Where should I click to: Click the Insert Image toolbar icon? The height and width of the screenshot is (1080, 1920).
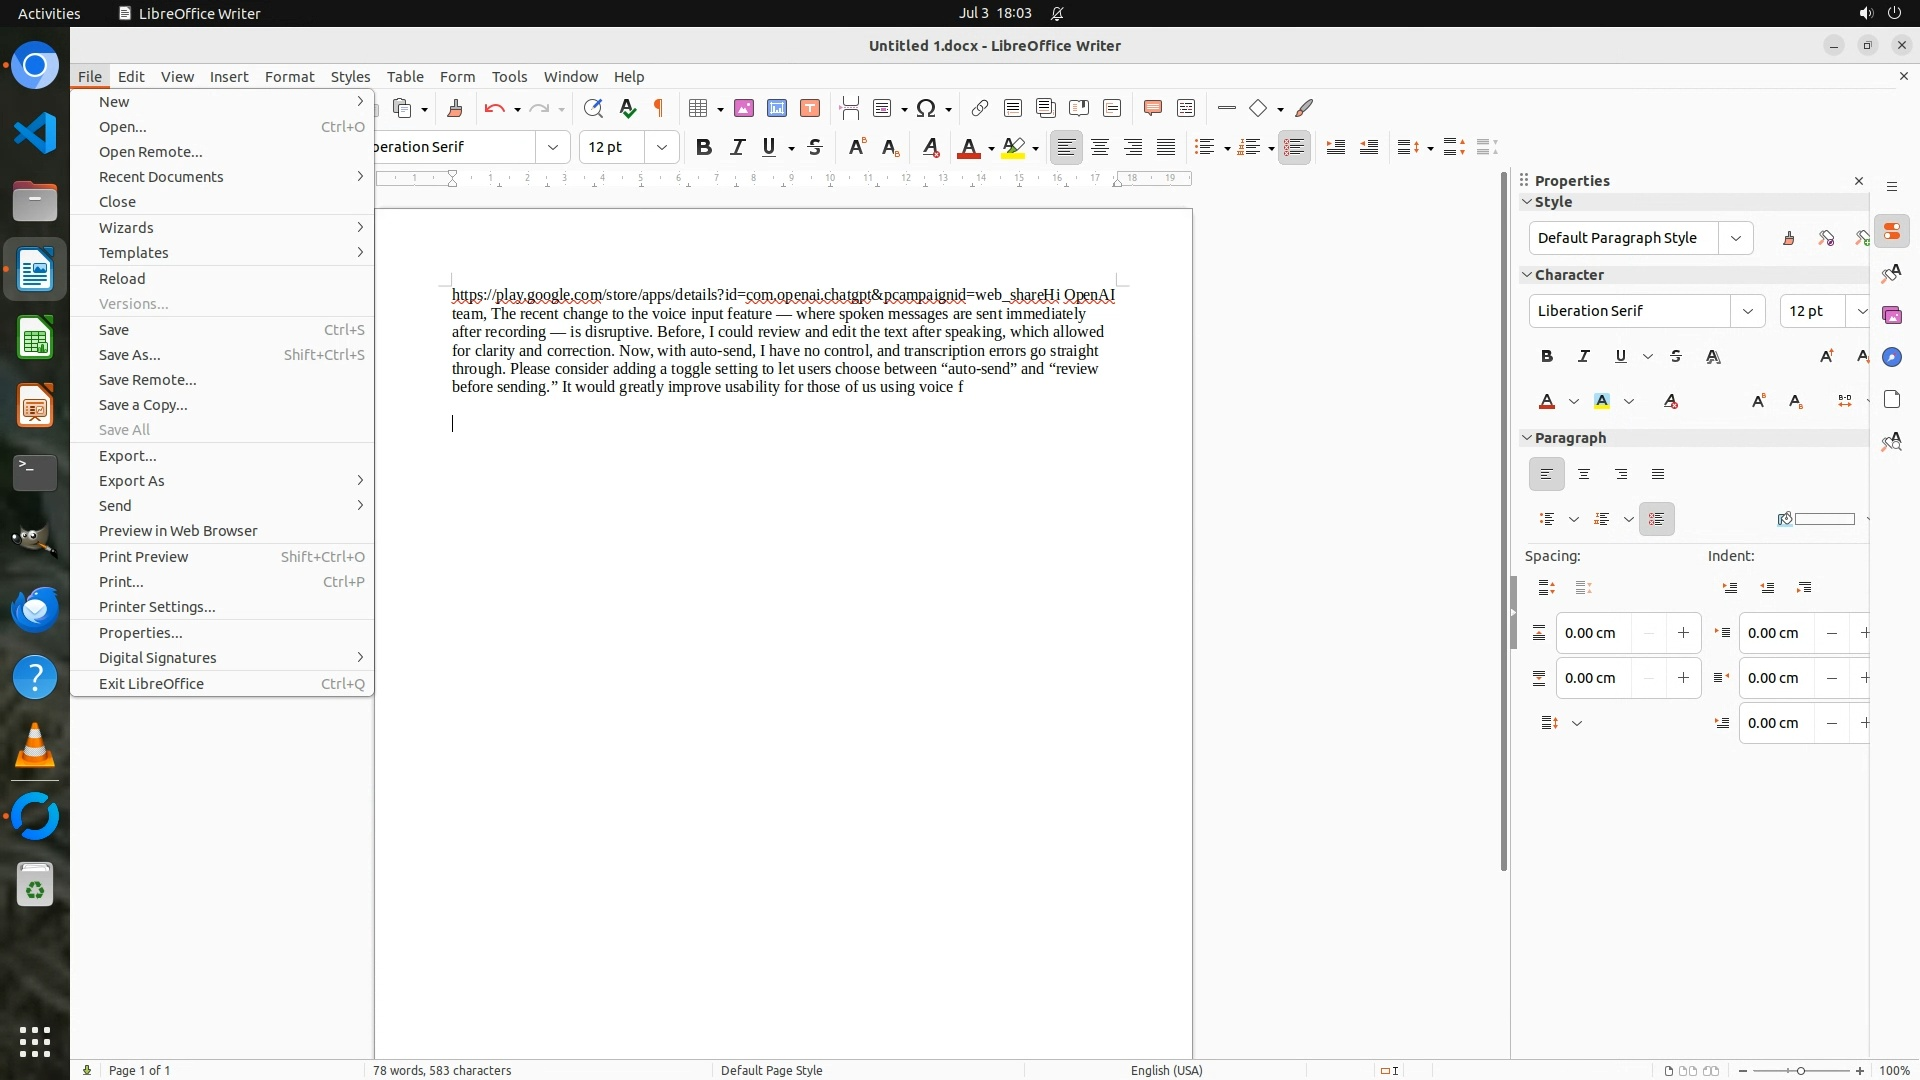(x=744, y=108)
